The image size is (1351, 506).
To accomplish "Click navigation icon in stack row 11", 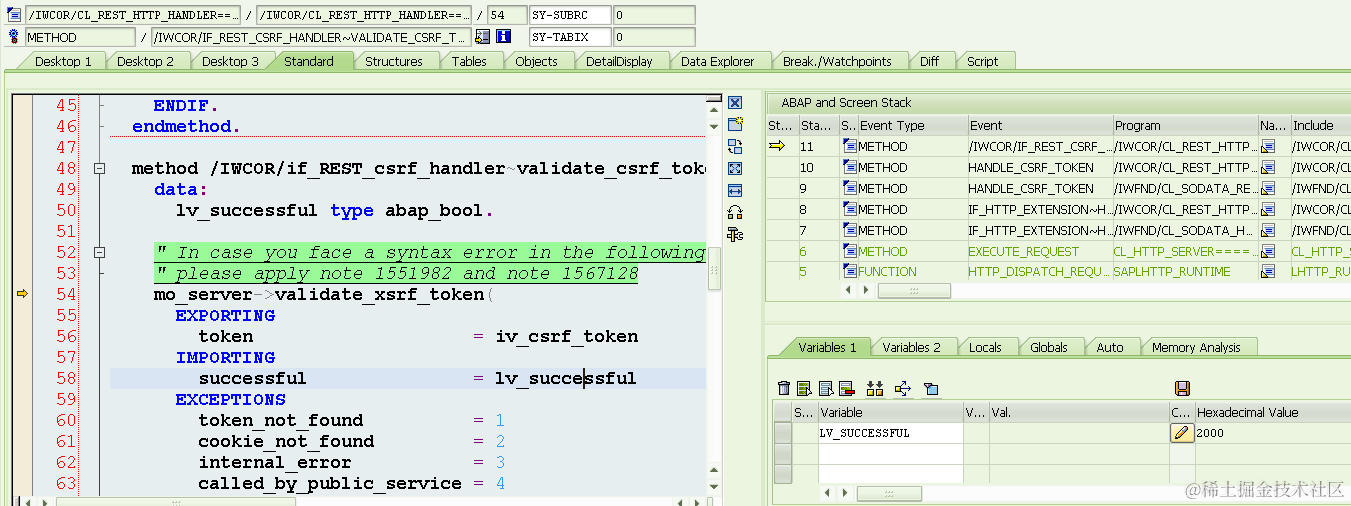I will tap(1268, 146).
